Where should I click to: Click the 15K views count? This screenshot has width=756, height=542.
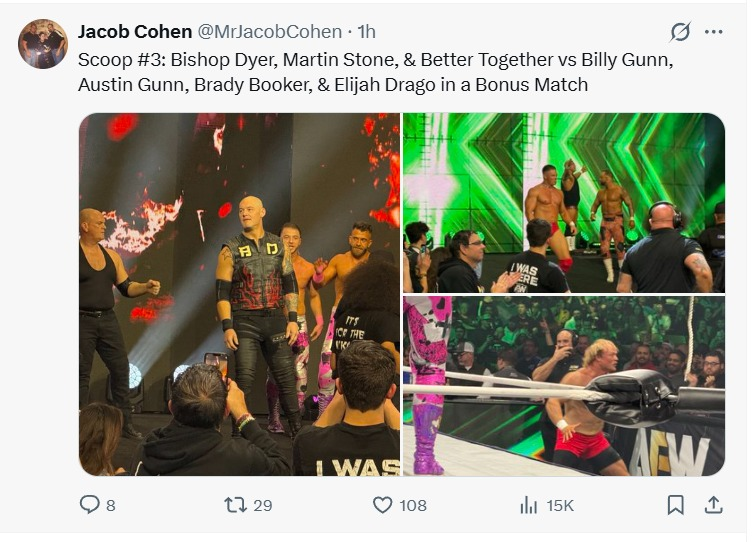(x=560, y=506)
